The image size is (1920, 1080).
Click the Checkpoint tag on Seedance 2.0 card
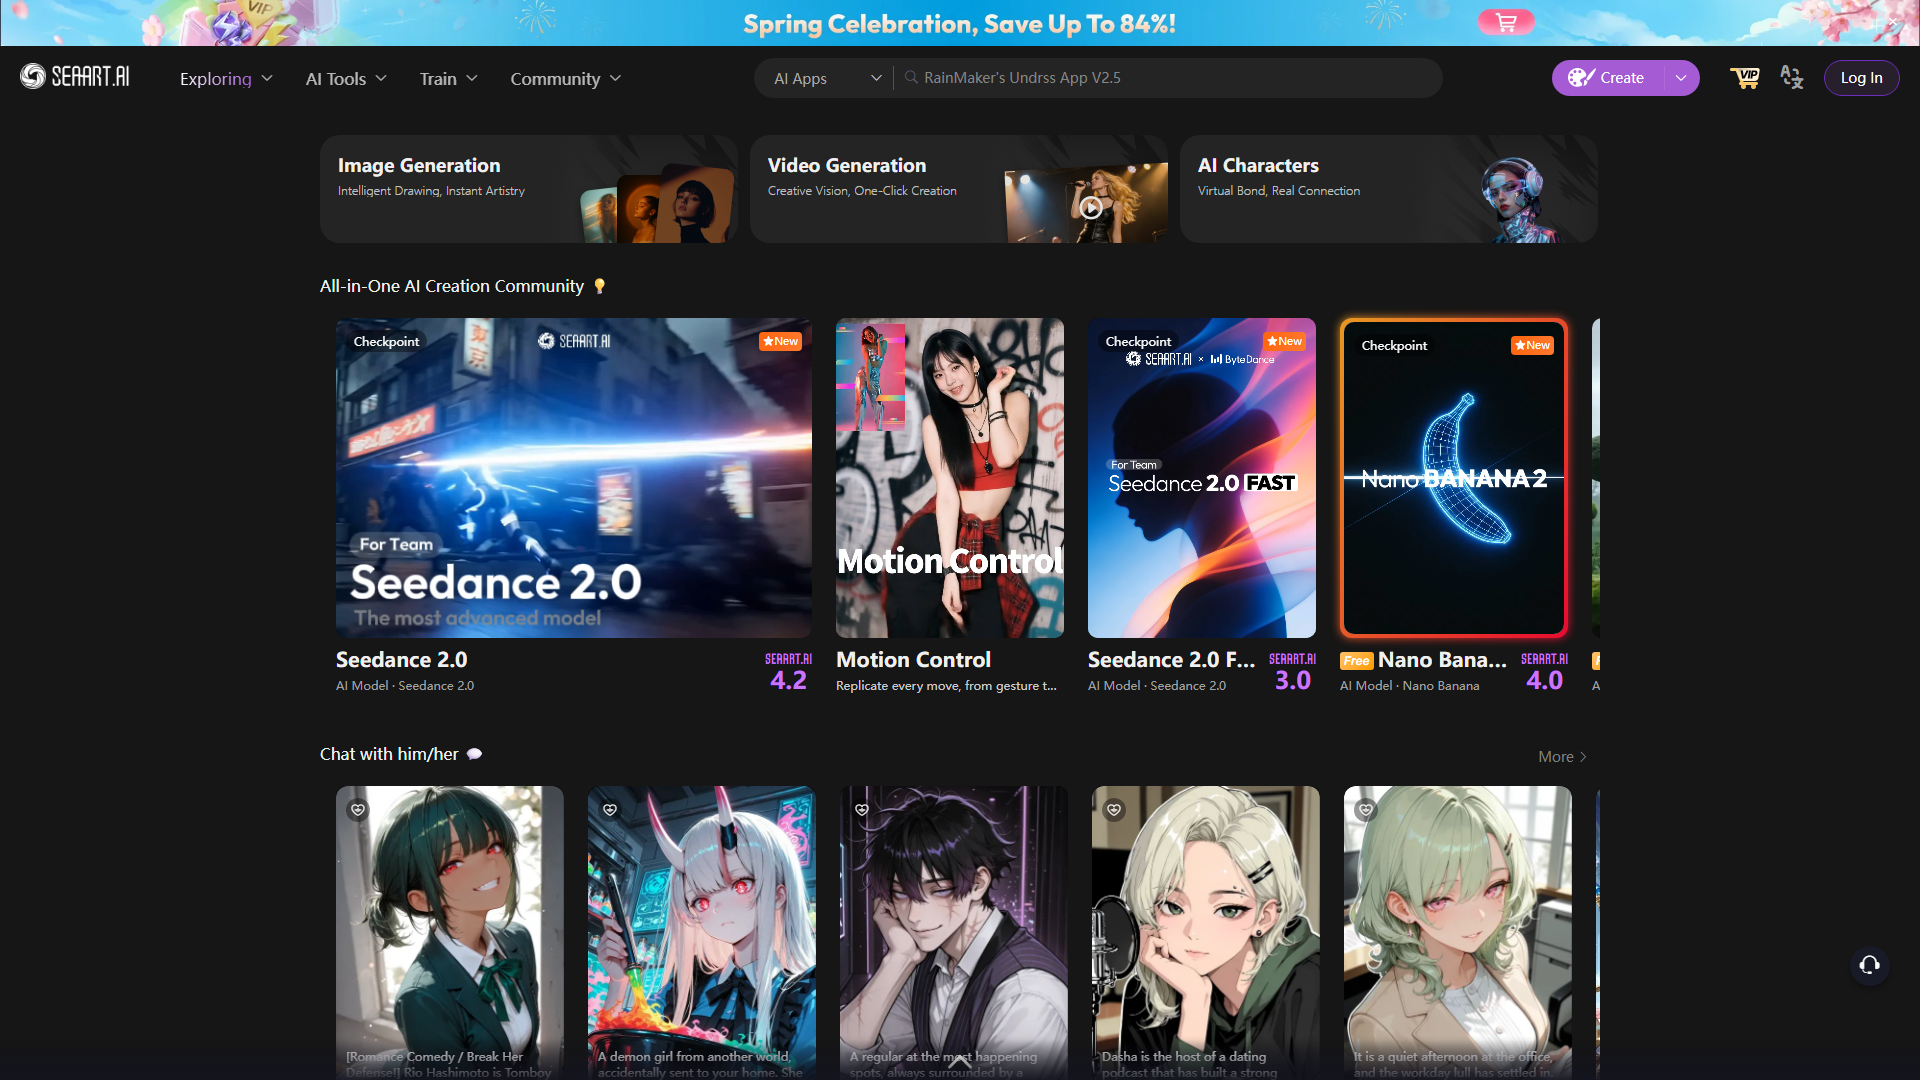(x=386, y=342)
